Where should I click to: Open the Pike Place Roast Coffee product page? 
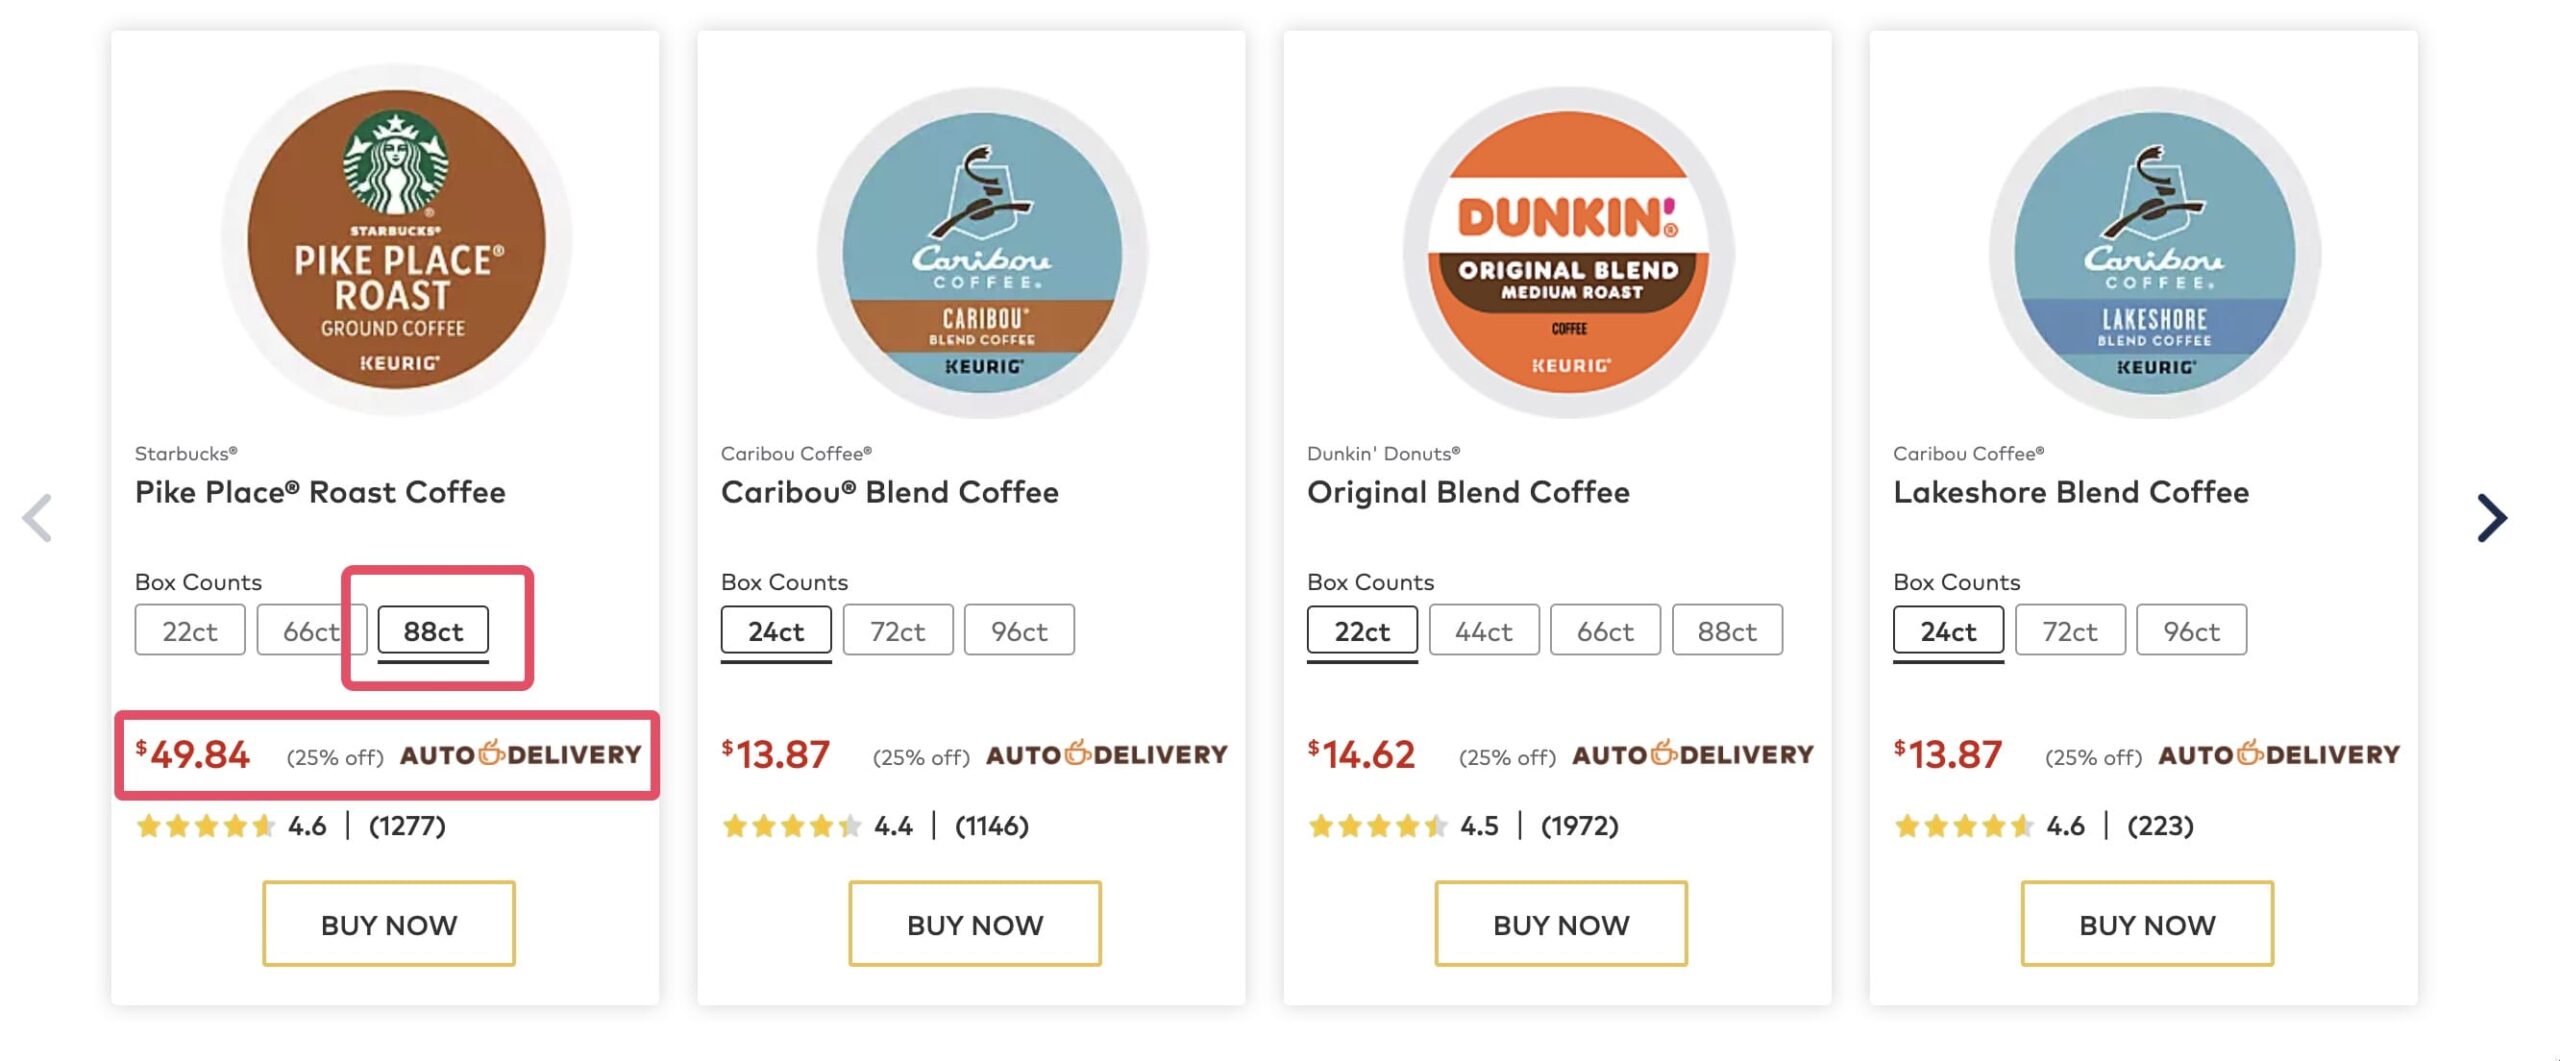[320, 491]
